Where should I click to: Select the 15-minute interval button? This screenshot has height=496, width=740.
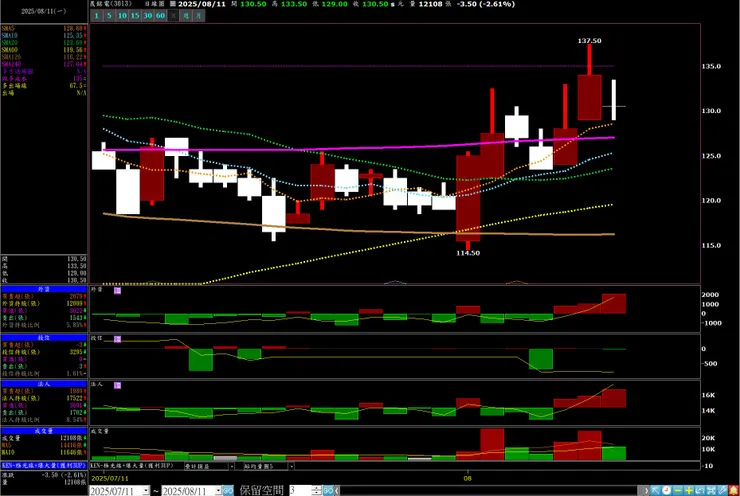(135, 16)
